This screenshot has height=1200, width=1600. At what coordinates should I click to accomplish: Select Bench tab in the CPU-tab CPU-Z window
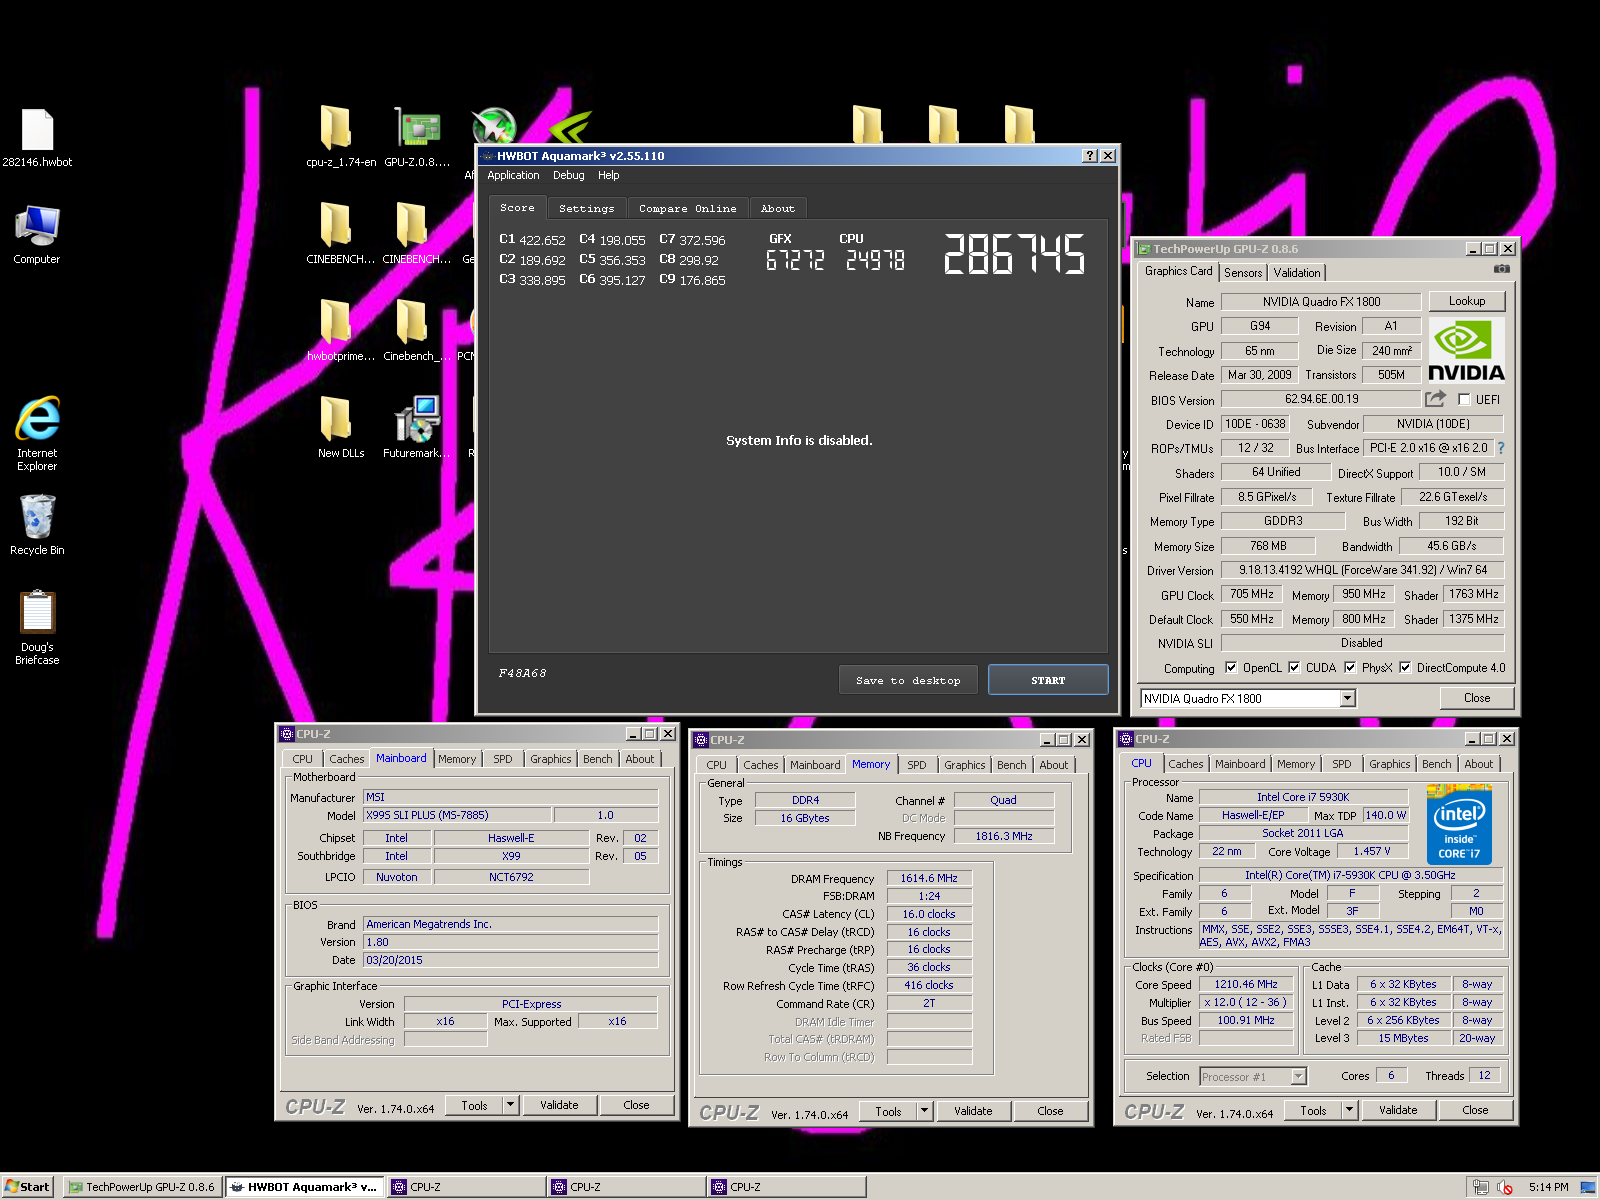pyautogui.click(x=1437, y=764)
